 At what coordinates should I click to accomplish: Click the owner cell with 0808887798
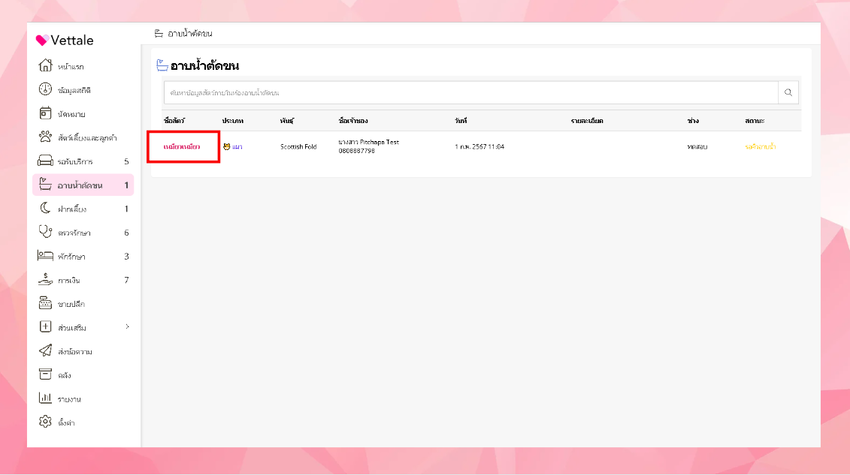click(x=369, y=146)
